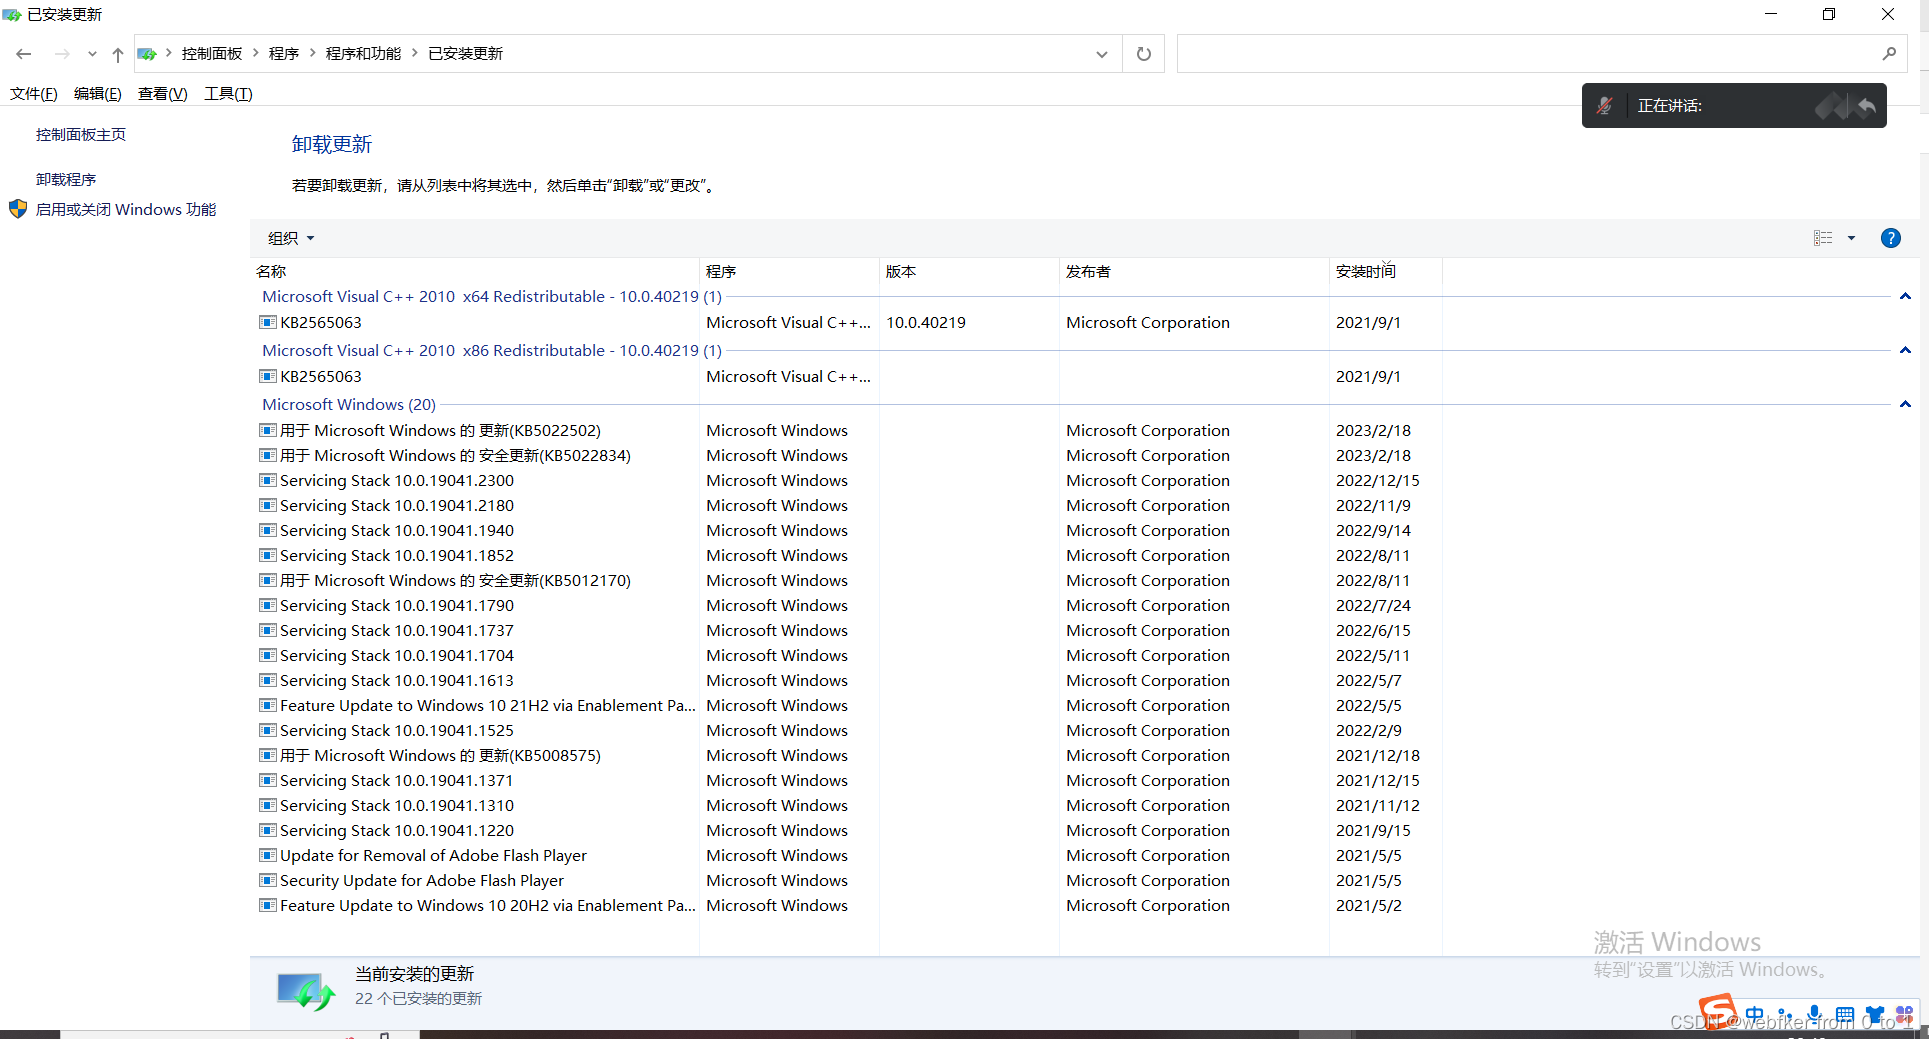Click the back navigation arrow
This screenshot has height=1039, width=1929.
24,54
